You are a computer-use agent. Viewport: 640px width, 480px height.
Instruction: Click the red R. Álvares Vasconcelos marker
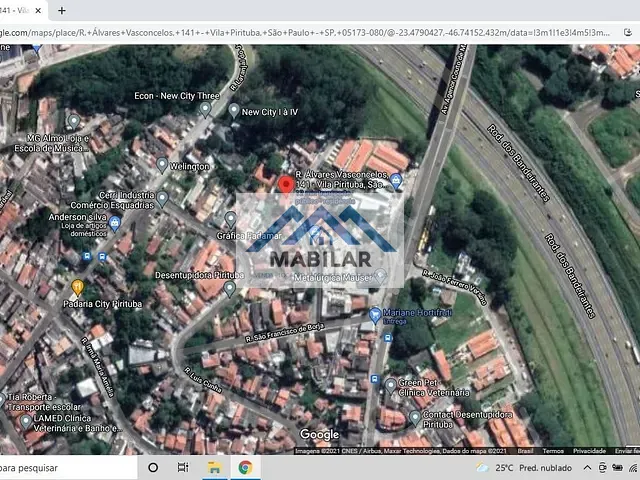pyautogui.click(x=286, y=185)
